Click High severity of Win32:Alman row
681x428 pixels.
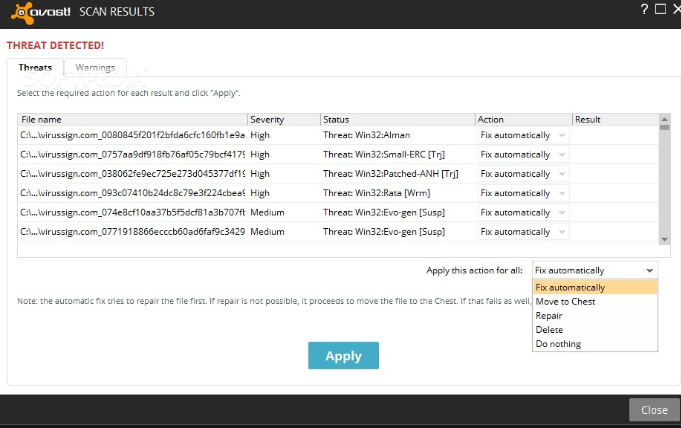click(260, 135)
